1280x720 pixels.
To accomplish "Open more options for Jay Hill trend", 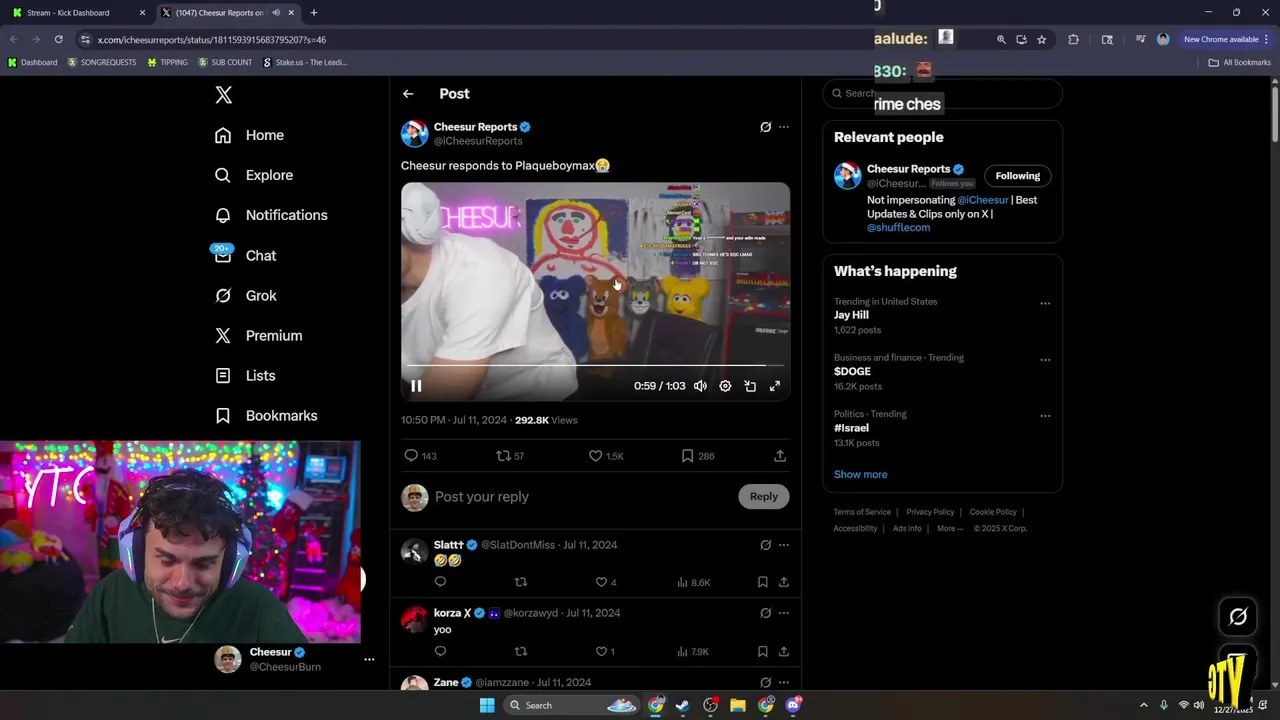I will pyautogui.click(x=1045, y=303).
